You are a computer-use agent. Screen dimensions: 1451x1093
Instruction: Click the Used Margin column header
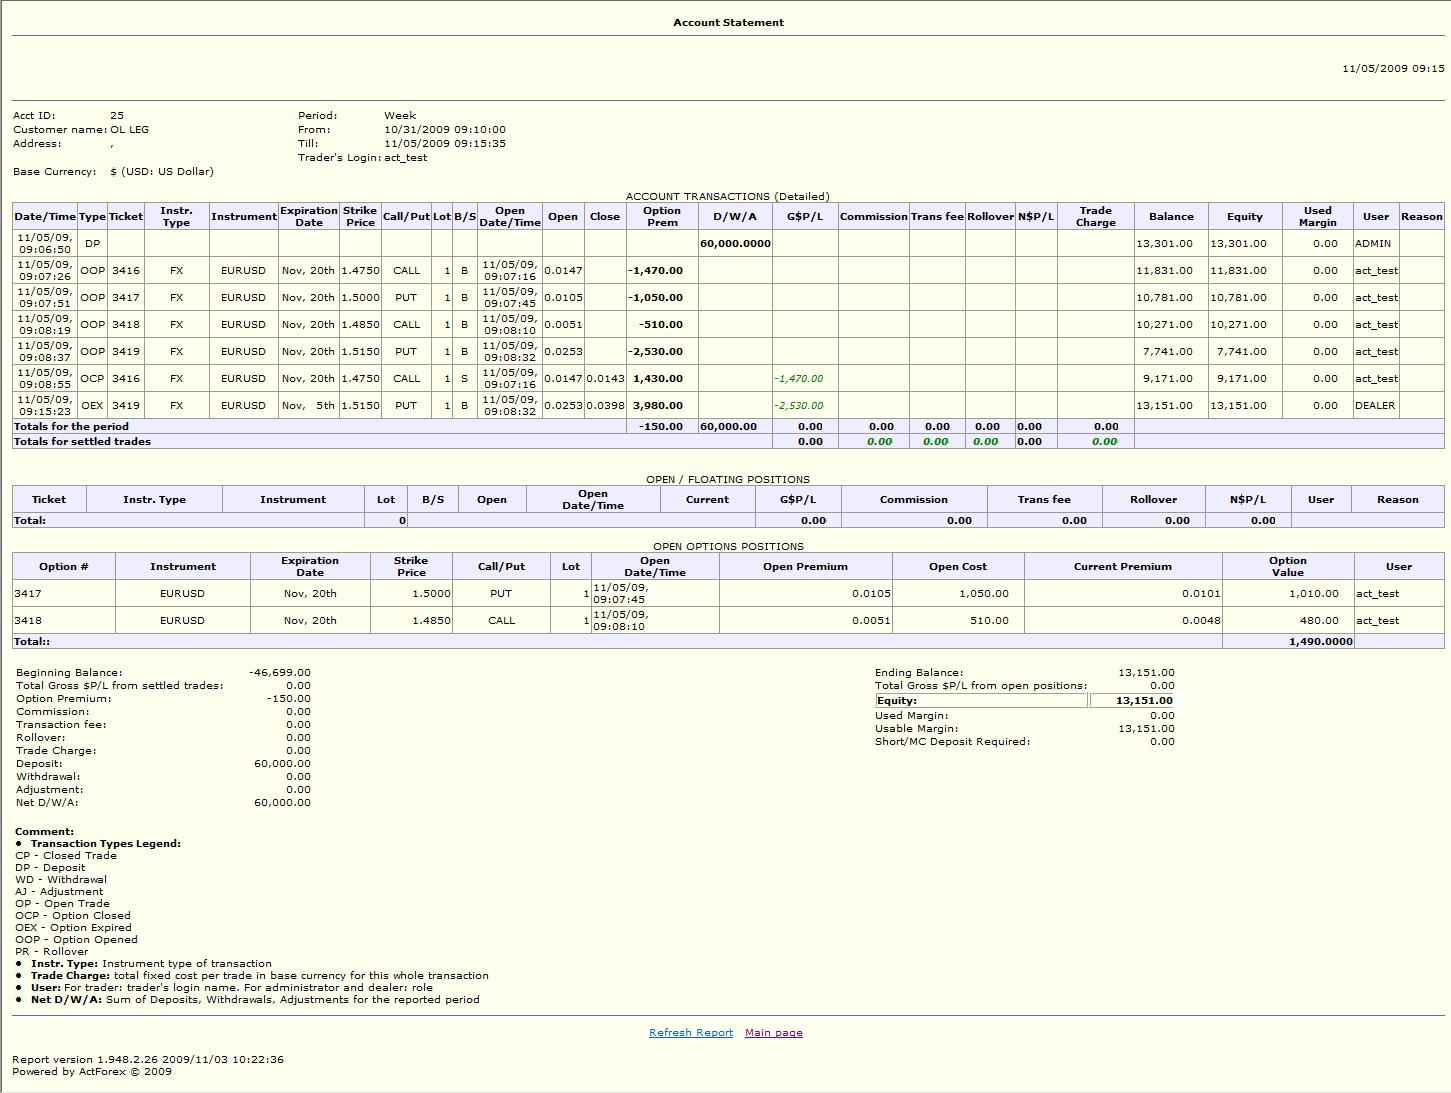1318,217
